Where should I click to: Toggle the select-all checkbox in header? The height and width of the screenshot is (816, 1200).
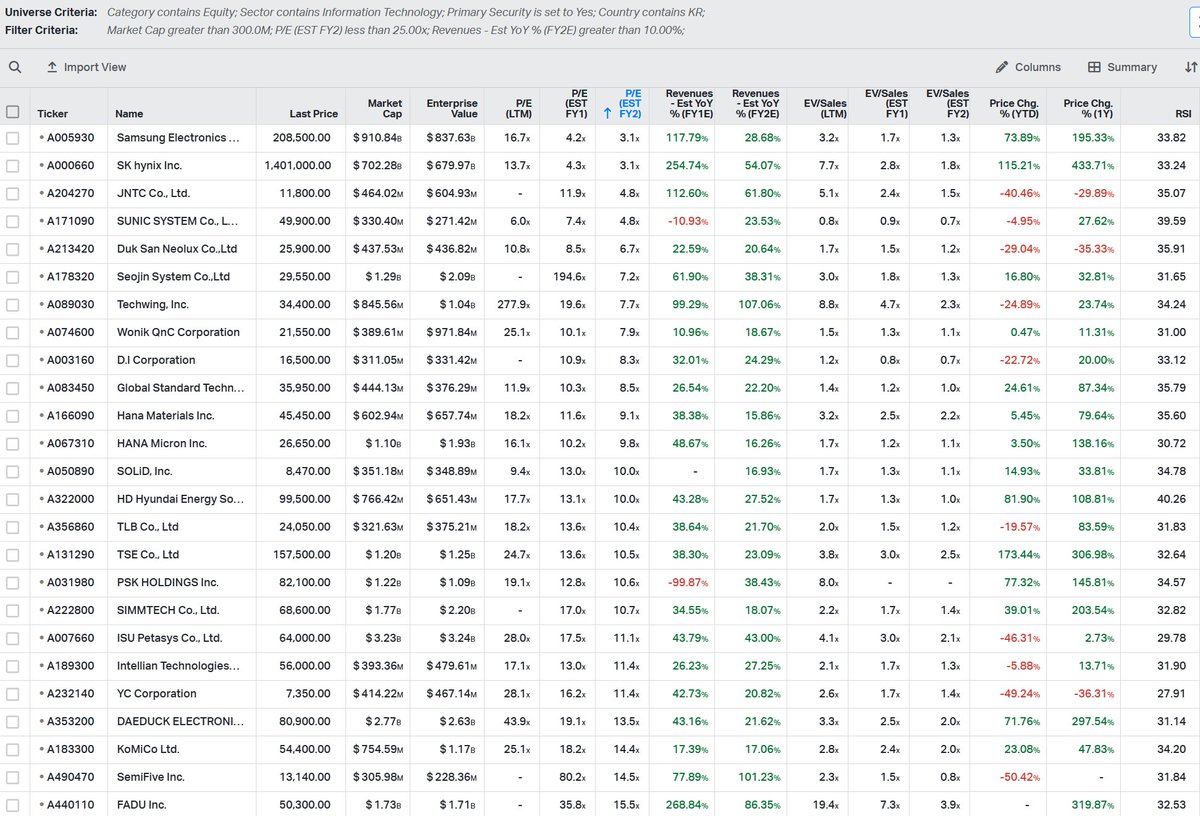13,112
